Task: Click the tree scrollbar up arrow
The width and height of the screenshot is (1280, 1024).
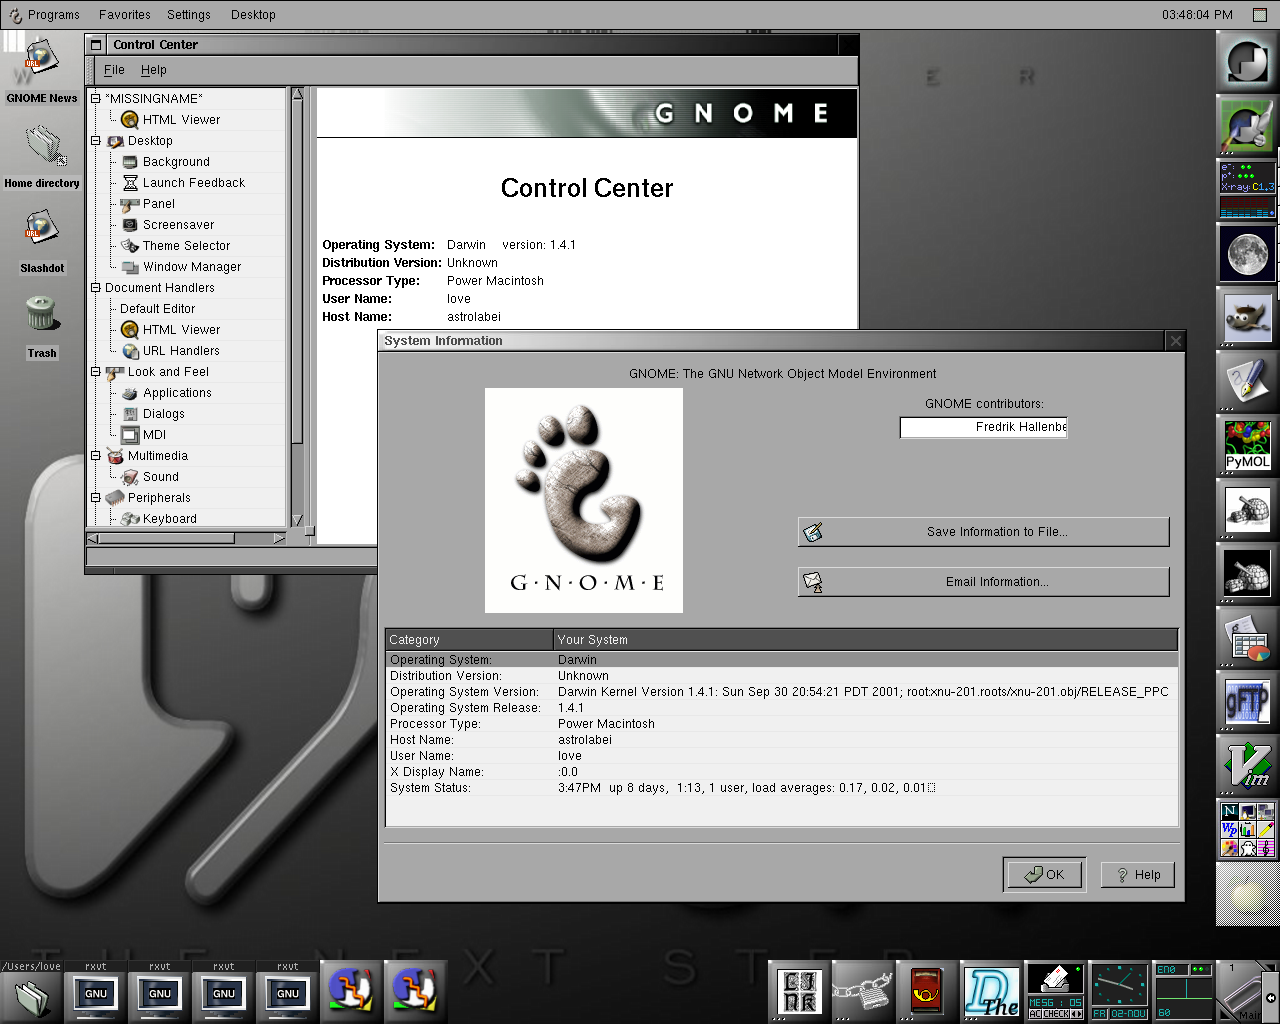Action: 297,94
